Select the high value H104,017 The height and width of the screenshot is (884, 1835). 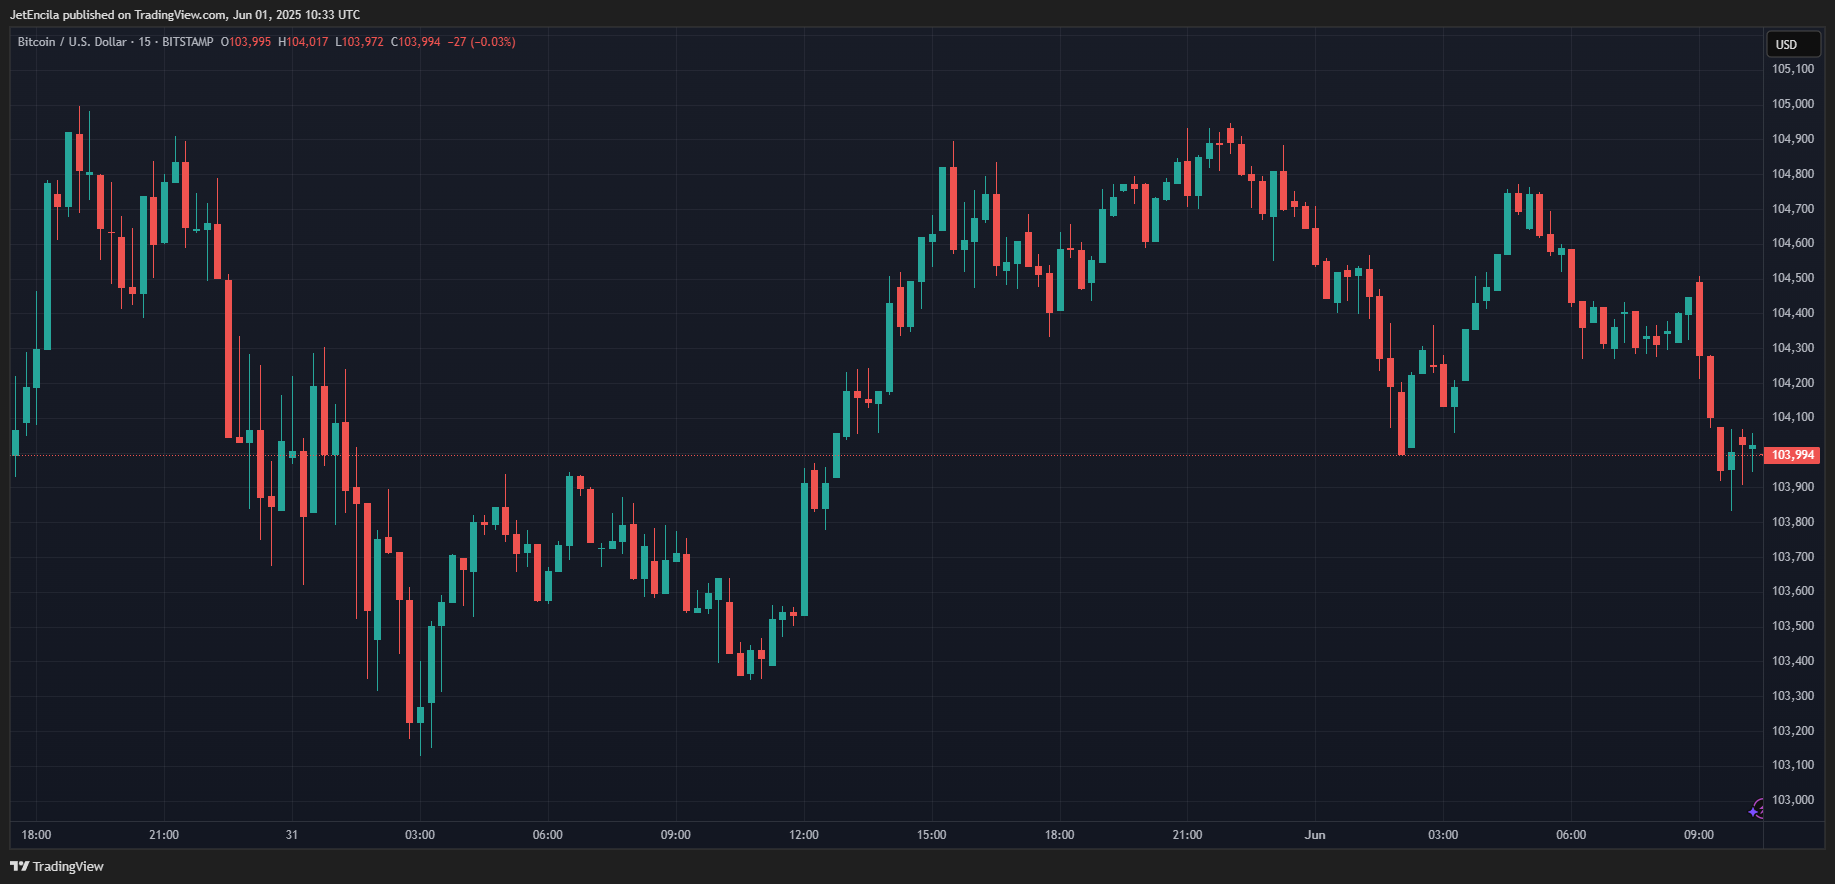pyautogui.click(x=303, y=42)
